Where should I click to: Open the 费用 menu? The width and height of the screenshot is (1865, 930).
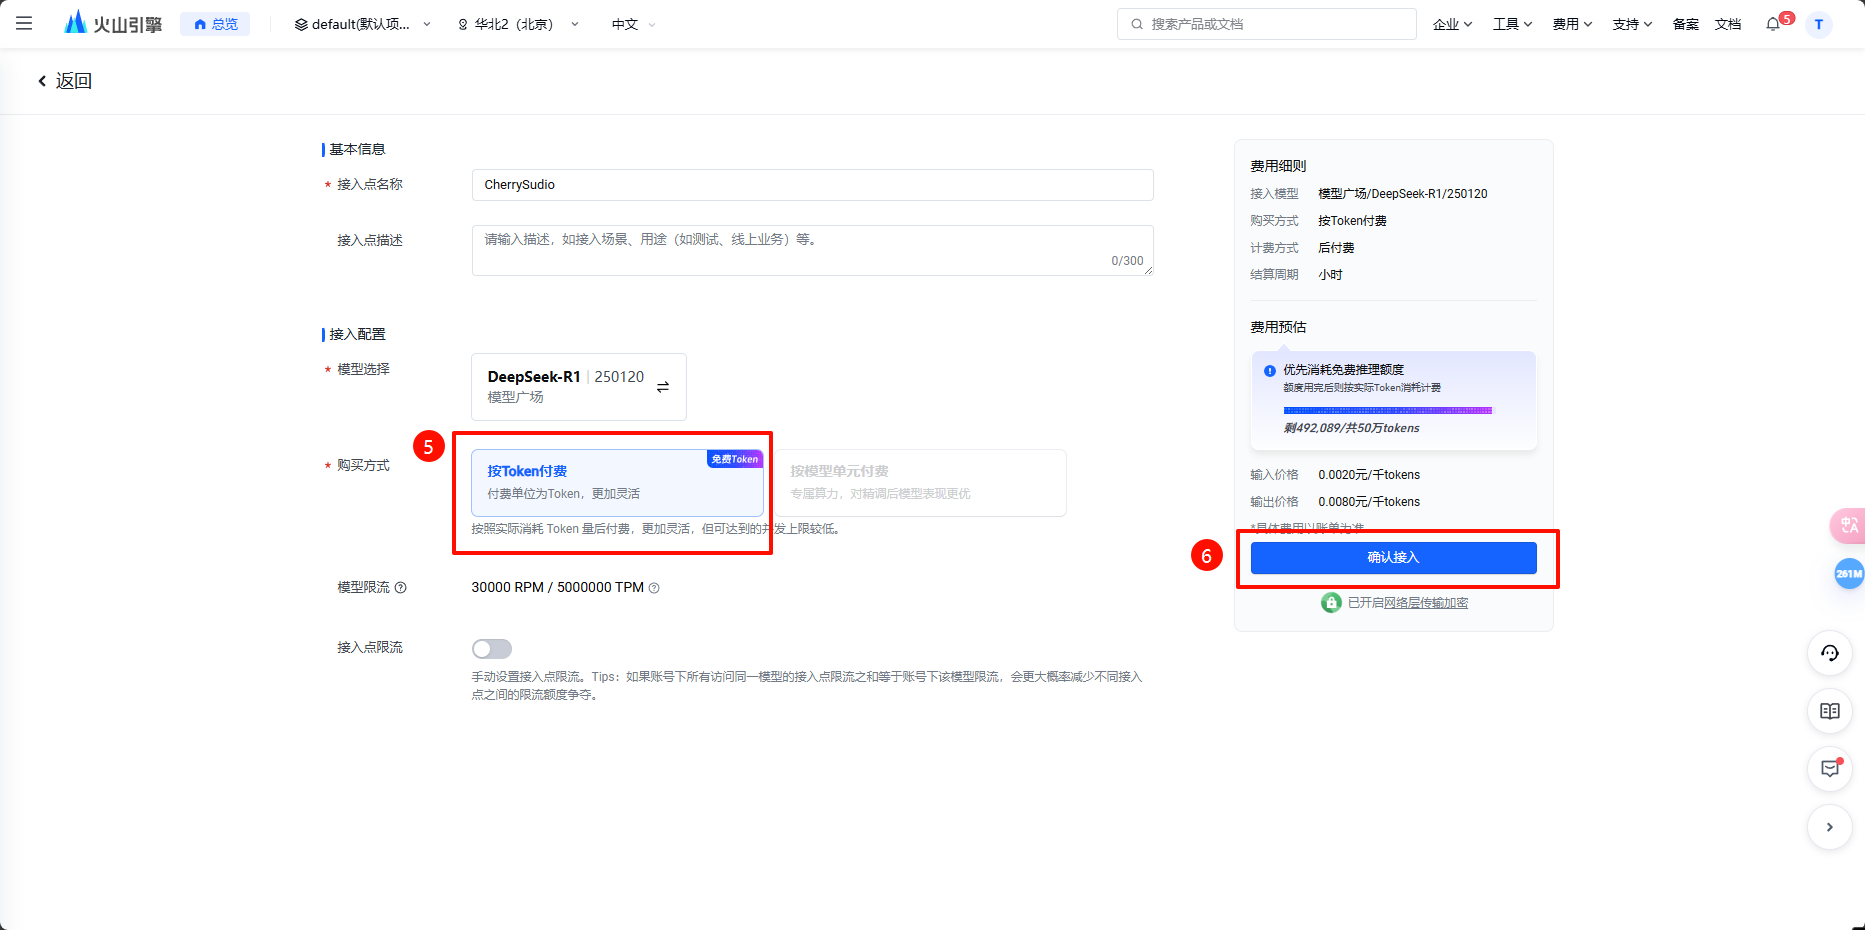pos(1572,24)
